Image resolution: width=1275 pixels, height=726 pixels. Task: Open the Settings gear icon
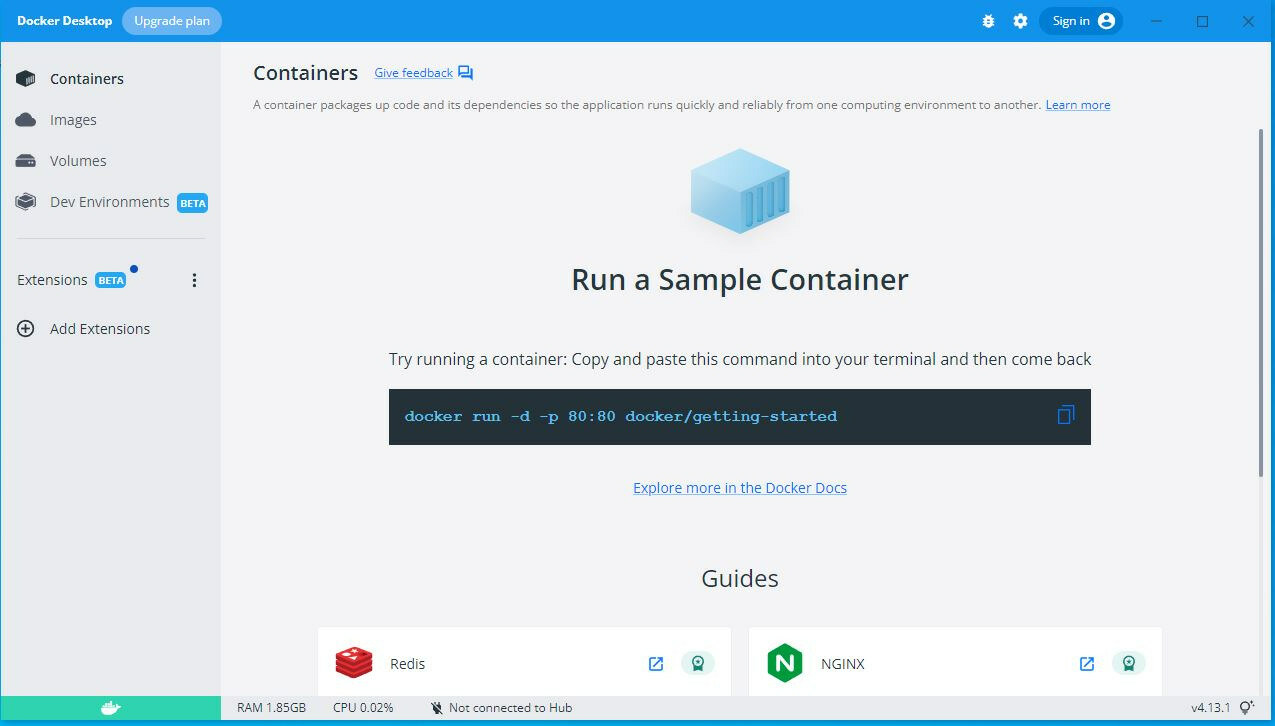click(x=1020, y=21)
